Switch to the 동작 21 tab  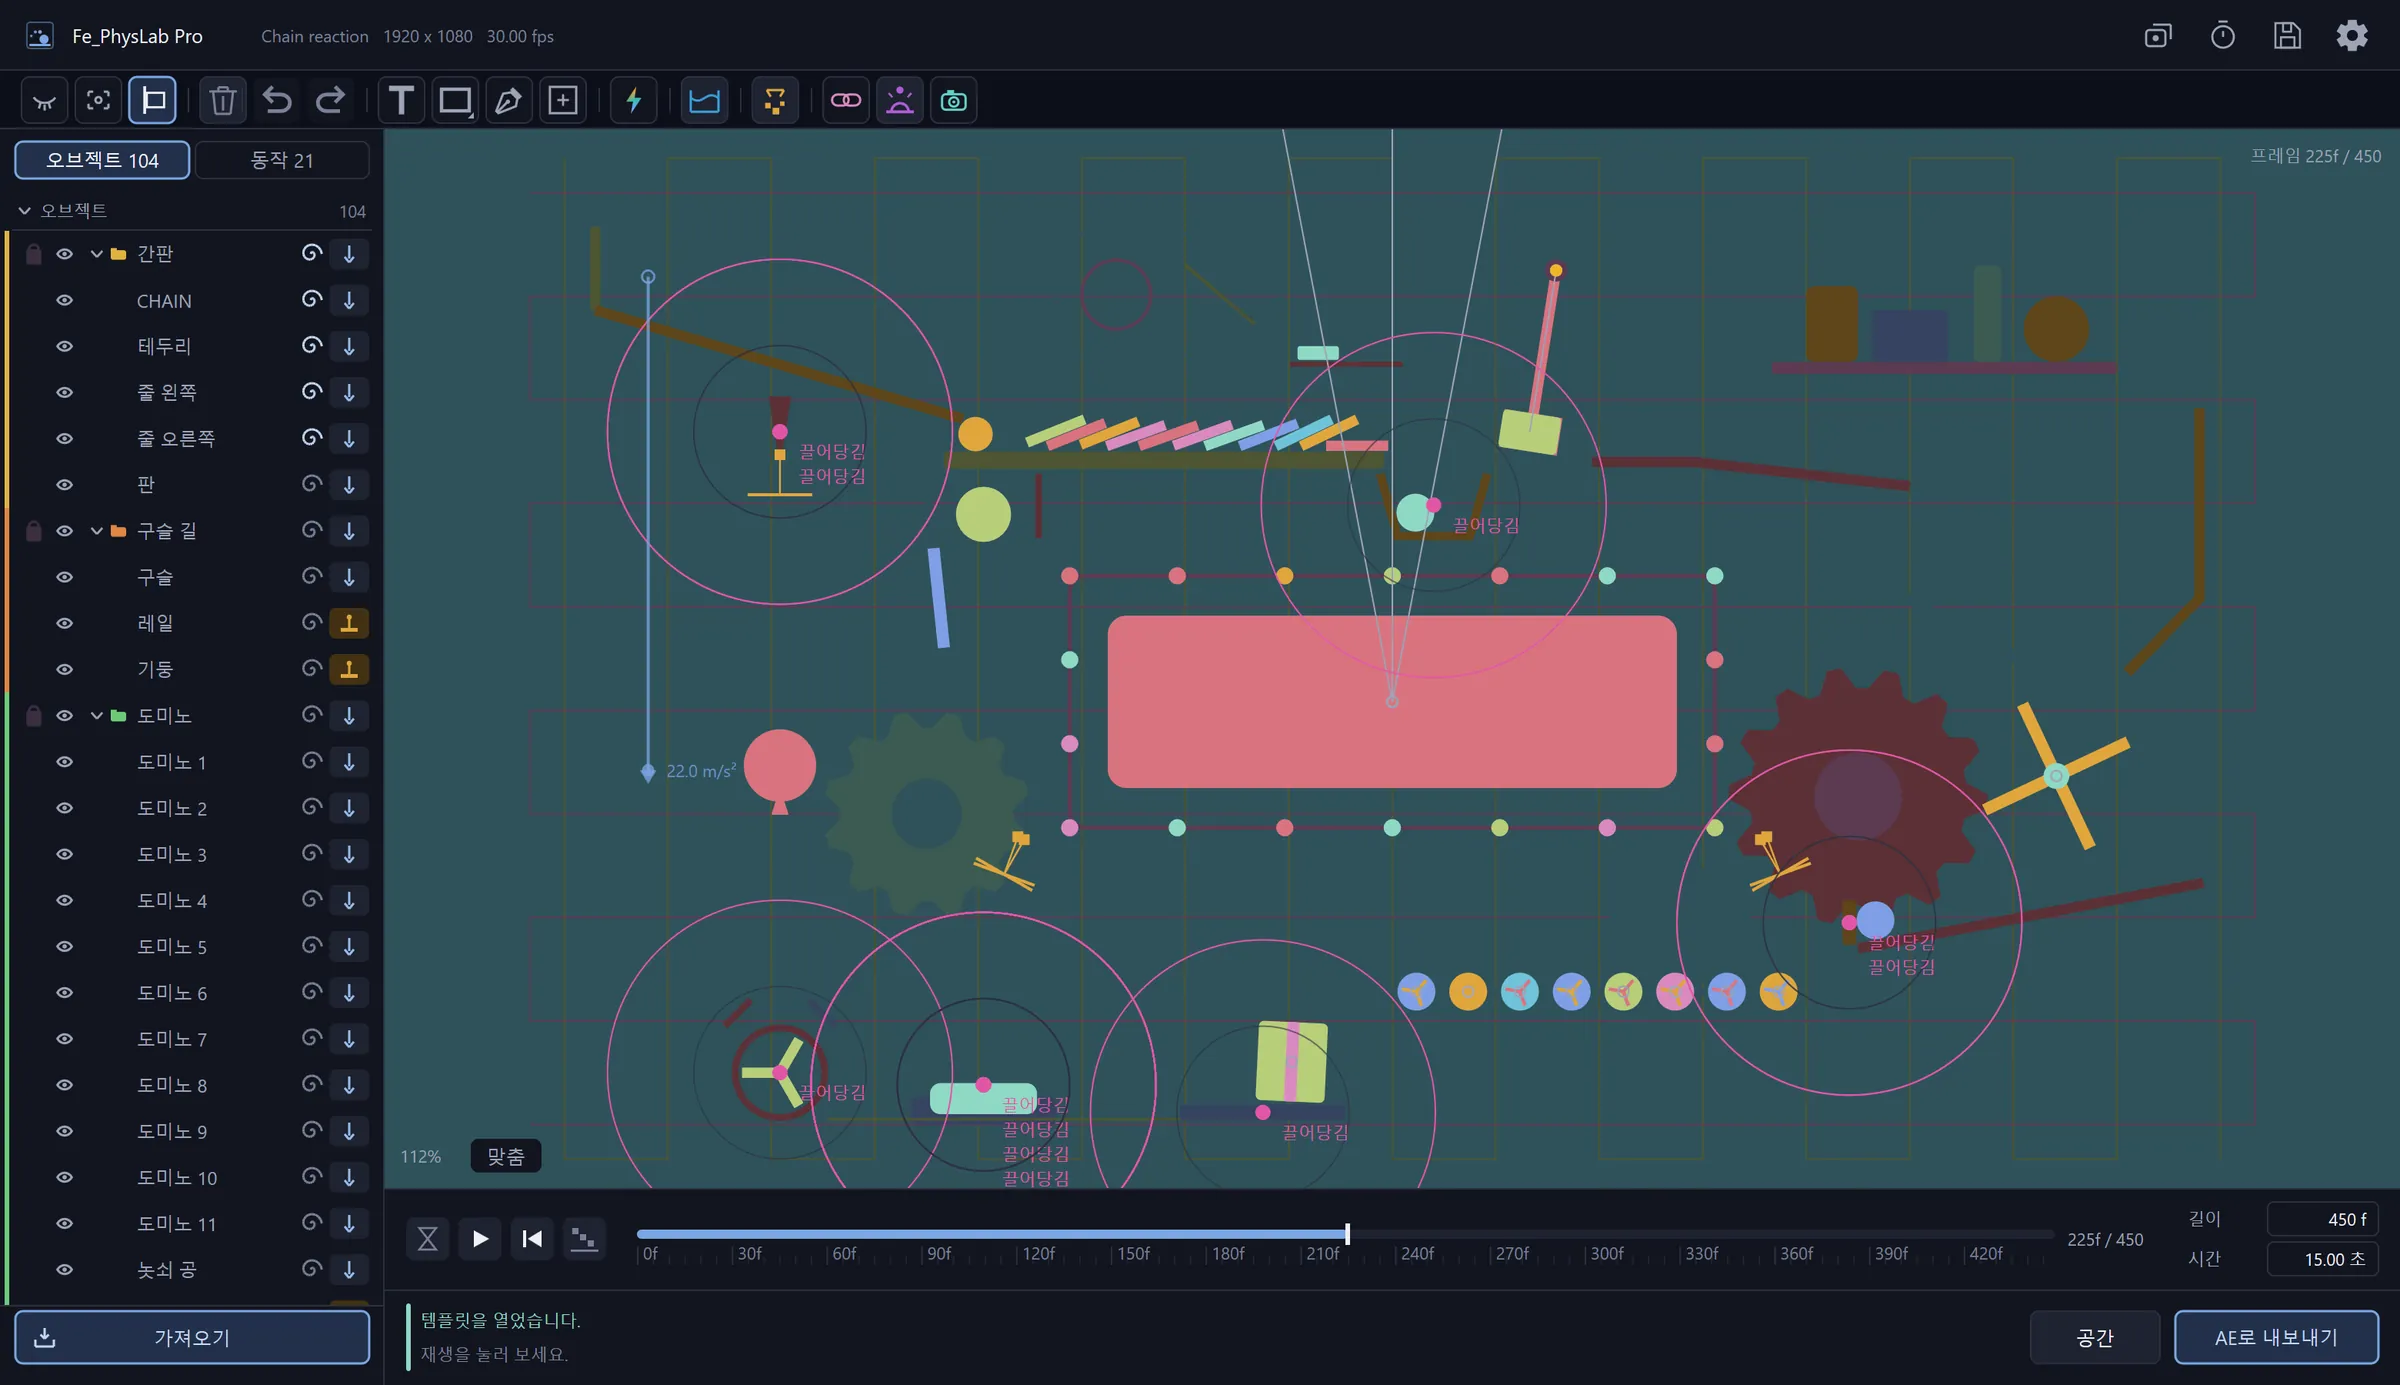(282, 160)
